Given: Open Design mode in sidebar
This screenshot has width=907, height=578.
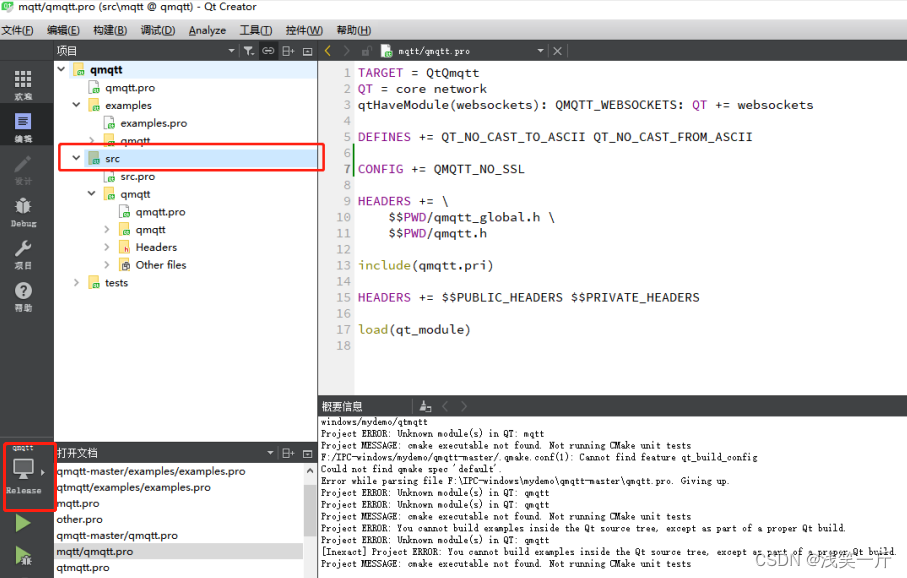Looking at the screenshot, I should click(x=23, y=170).
